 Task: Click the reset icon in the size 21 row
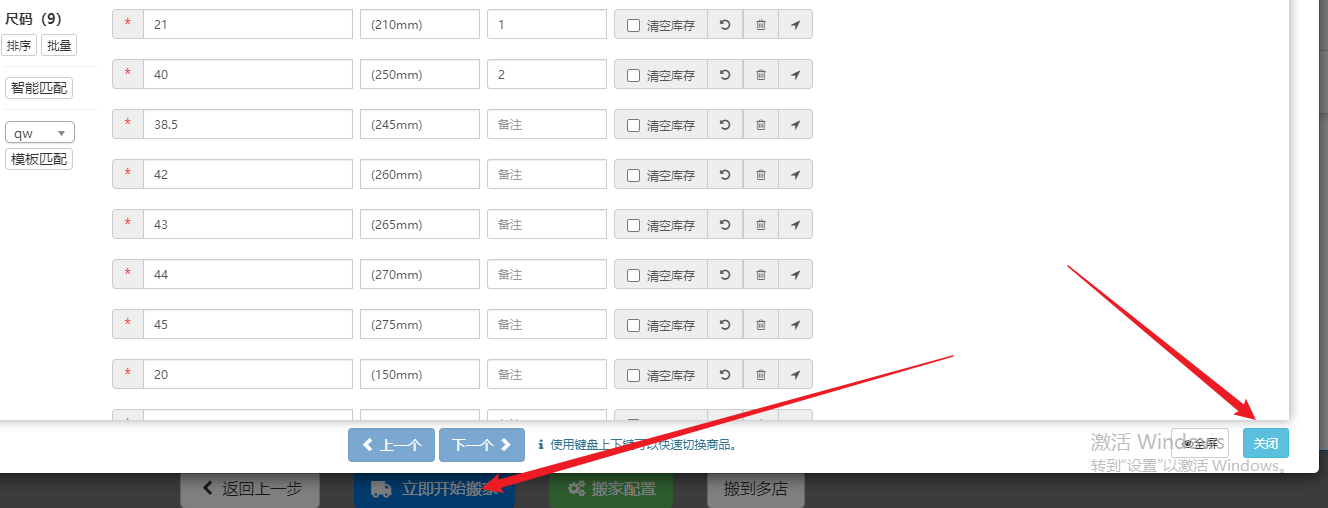[725, 25]
